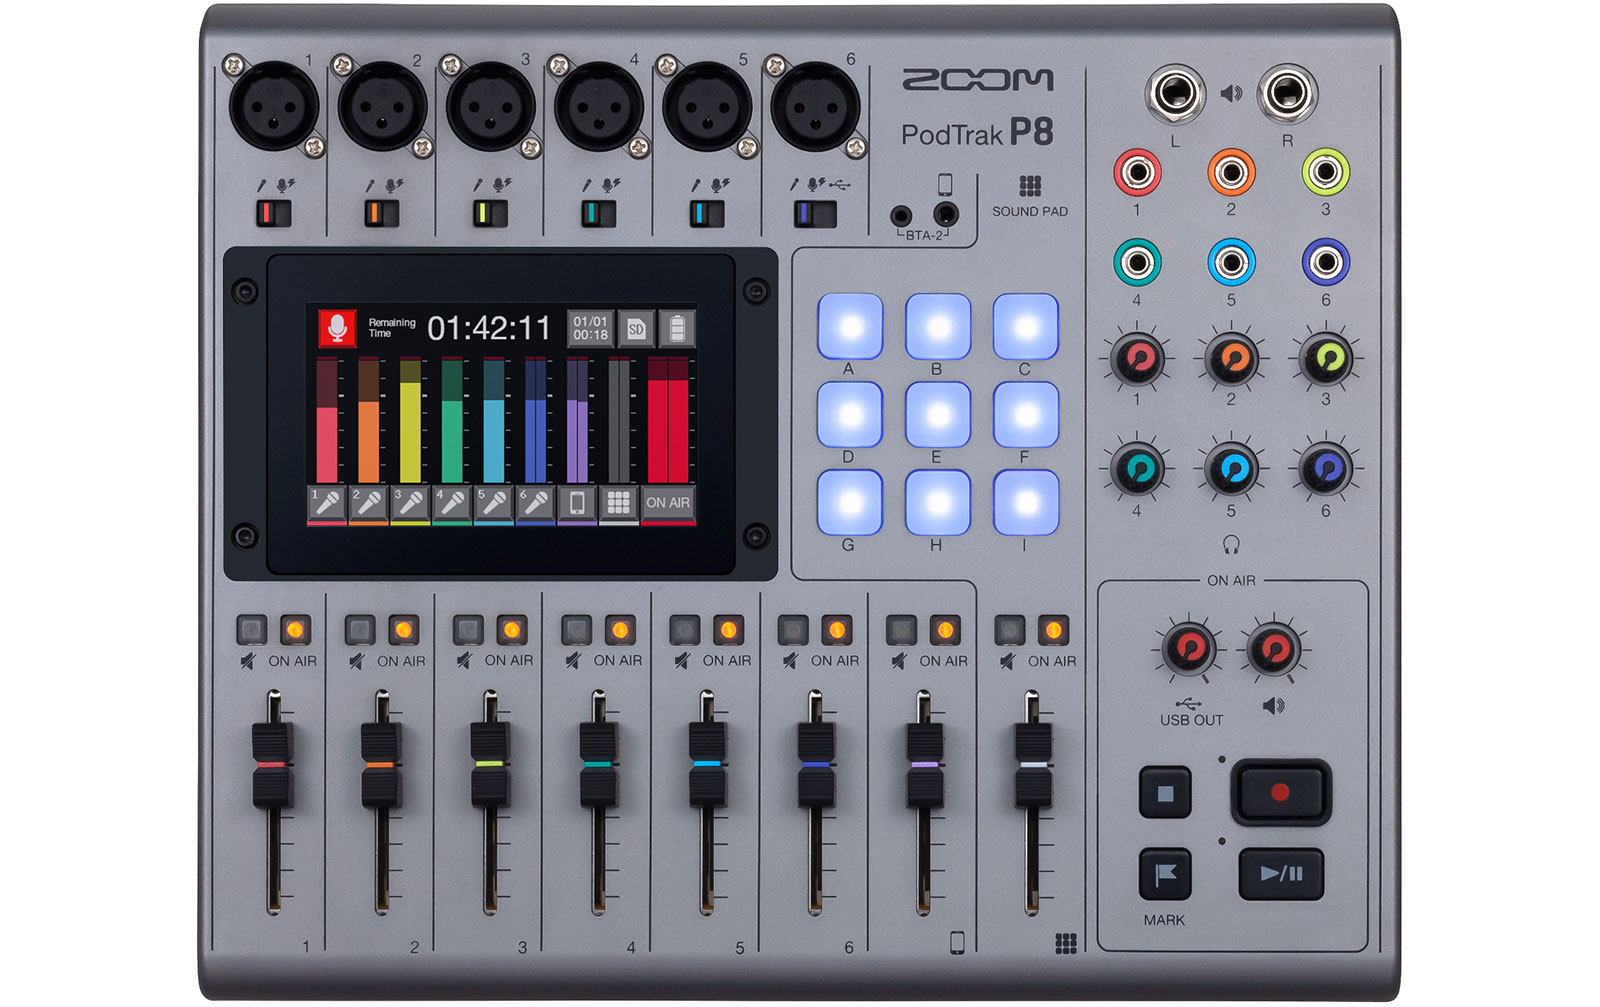Hit the MARK flag button
The width and height of the screenshot is (1600, 1007).
pyautogui.click(x=1165, y=875)
